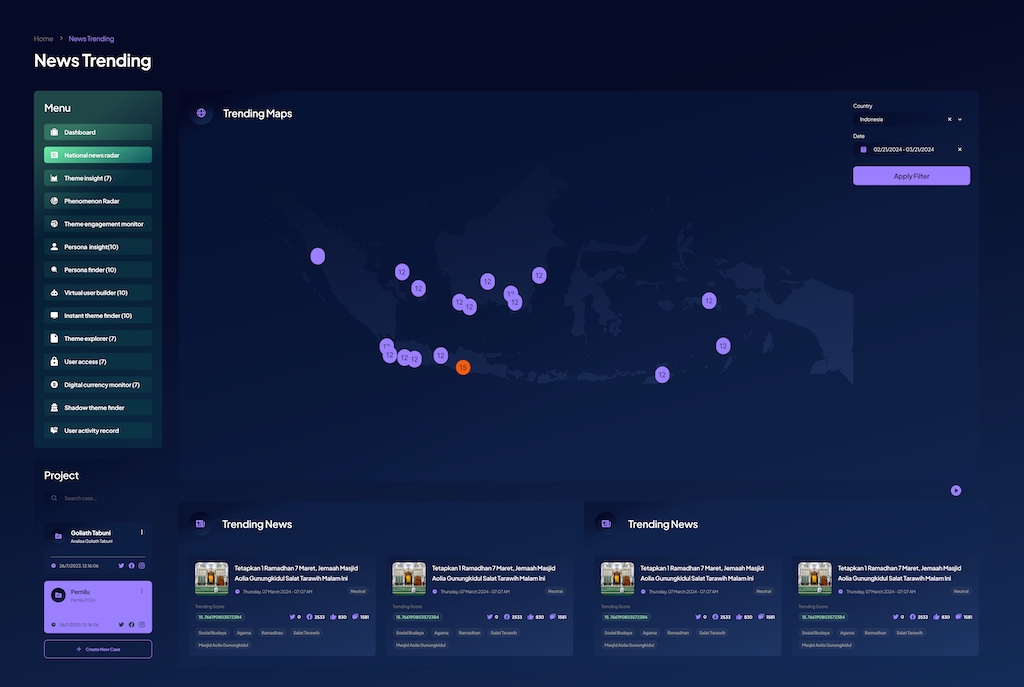Image resolution: width=1024 pixels, height=687 pixels.
Task: Click the Apply Filter button
Action: (x=911, y=175)
